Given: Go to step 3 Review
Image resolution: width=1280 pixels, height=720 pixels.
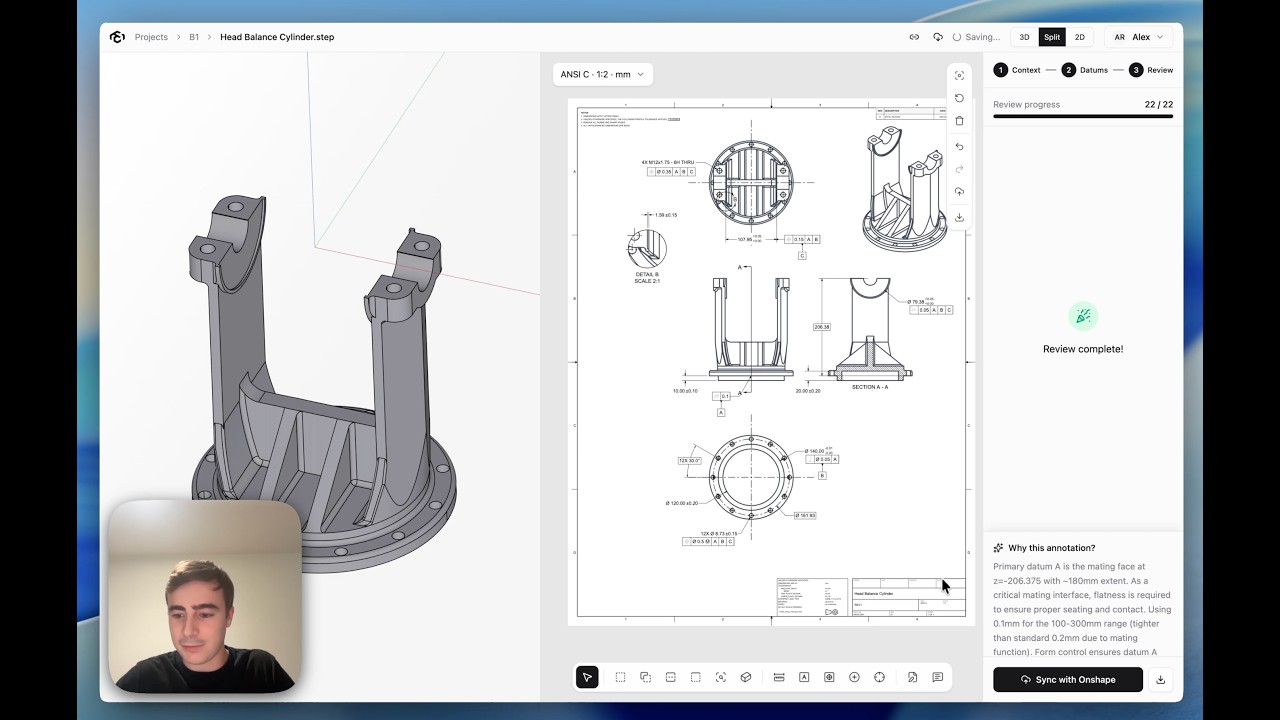Looking at the screenshot, I should click(1151, 70).
